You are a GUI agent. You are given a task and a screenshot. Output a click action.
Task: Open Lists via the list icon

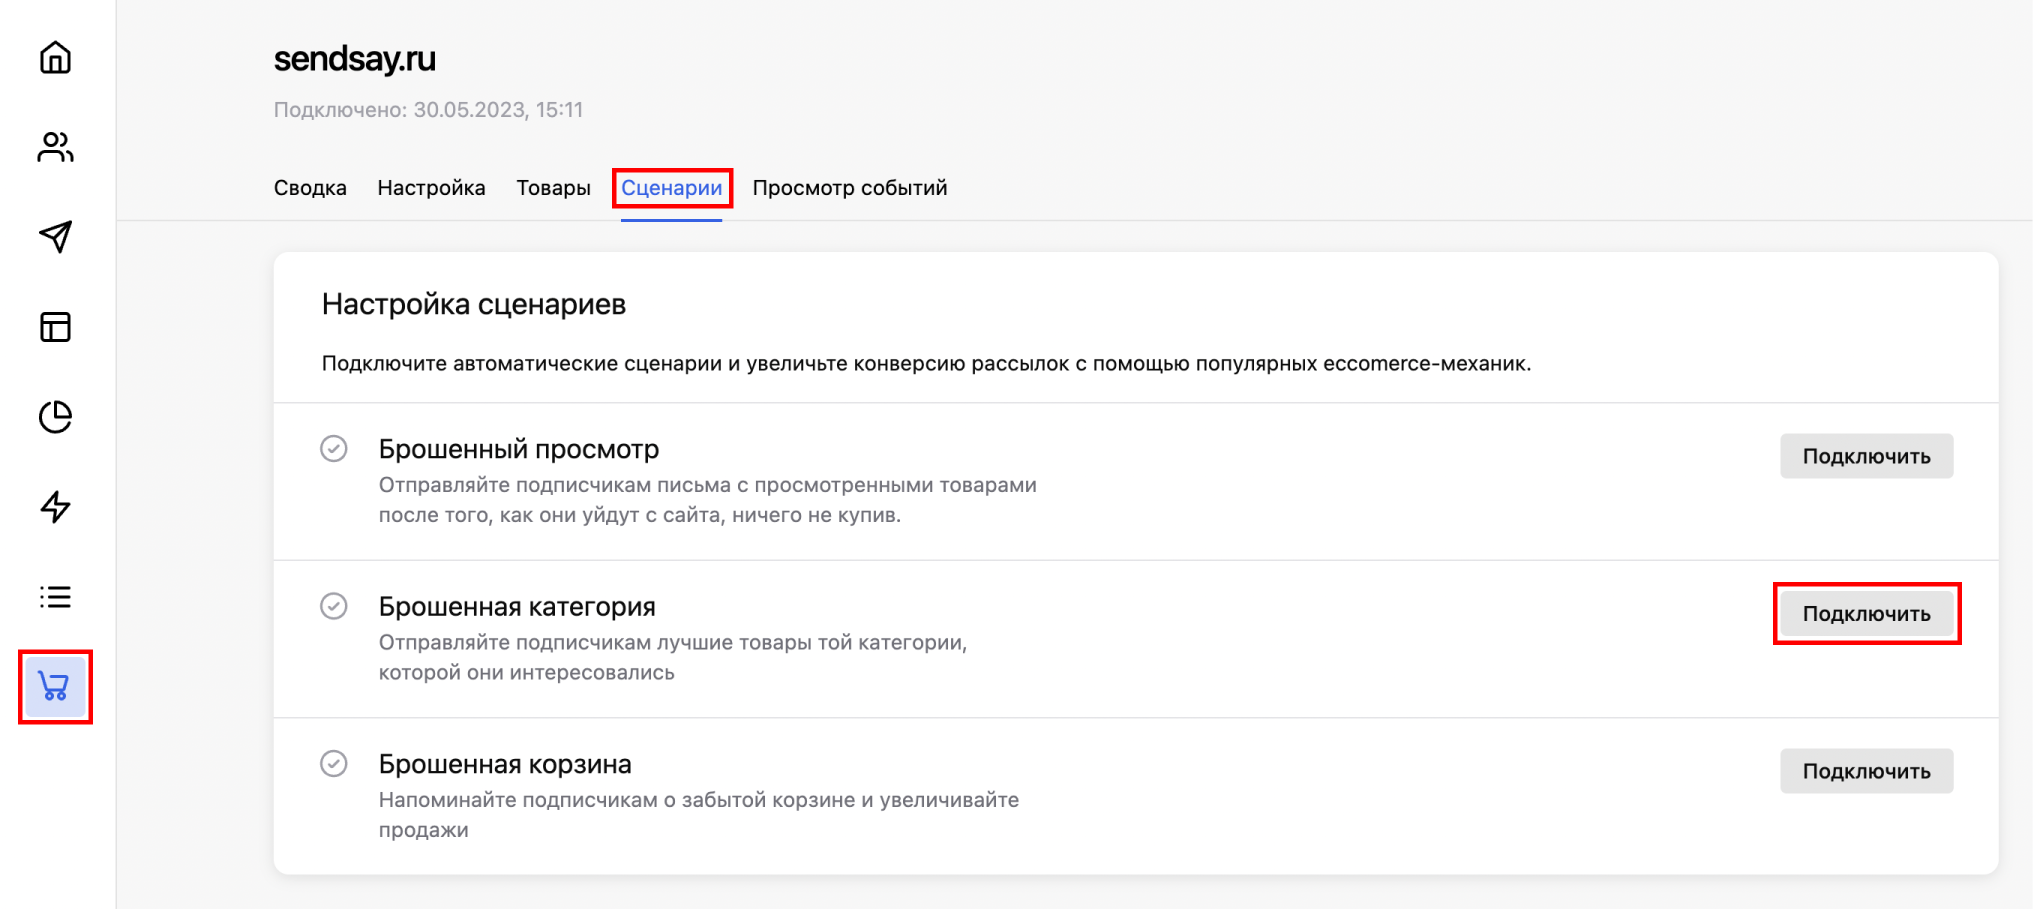55,597
